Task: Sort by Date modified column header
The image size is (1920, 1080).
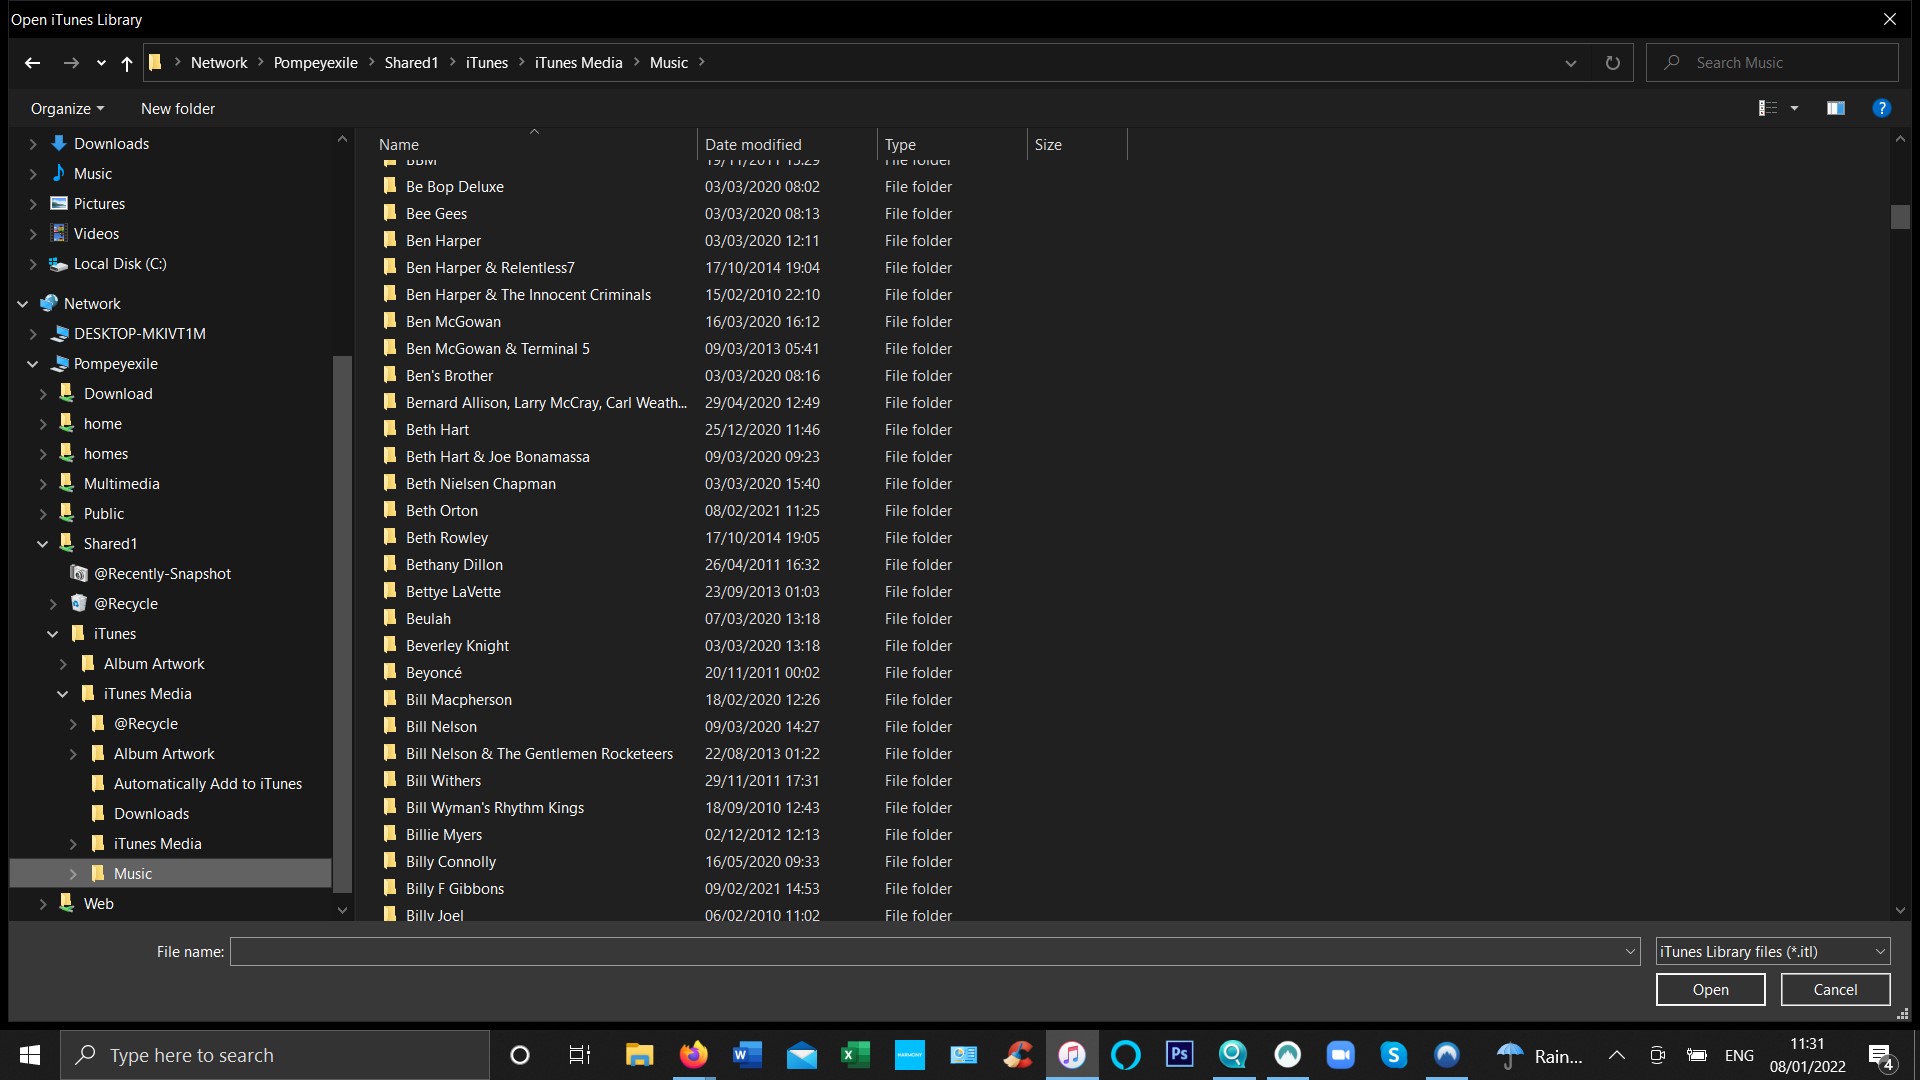Action: tap(753, 145)
